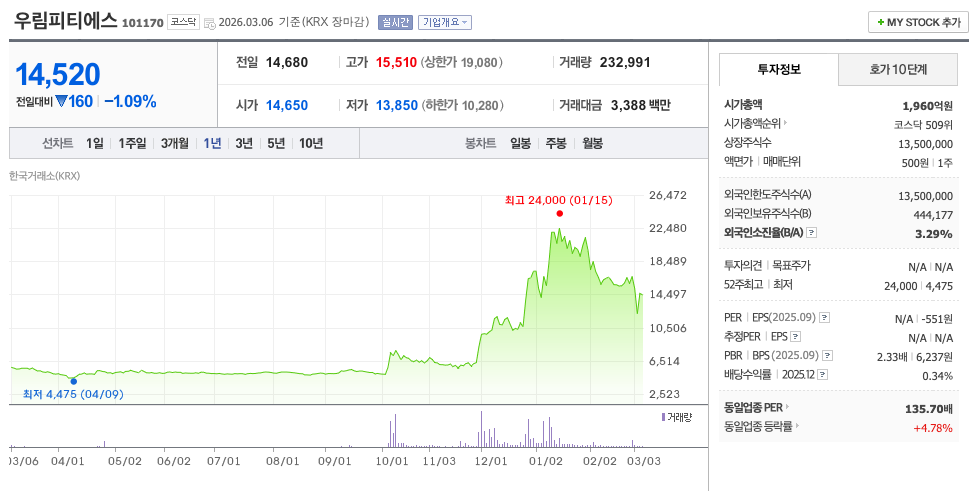Select the 1년 line chart period
This screenshot has width=970, height=491.
tap(212, 143)
